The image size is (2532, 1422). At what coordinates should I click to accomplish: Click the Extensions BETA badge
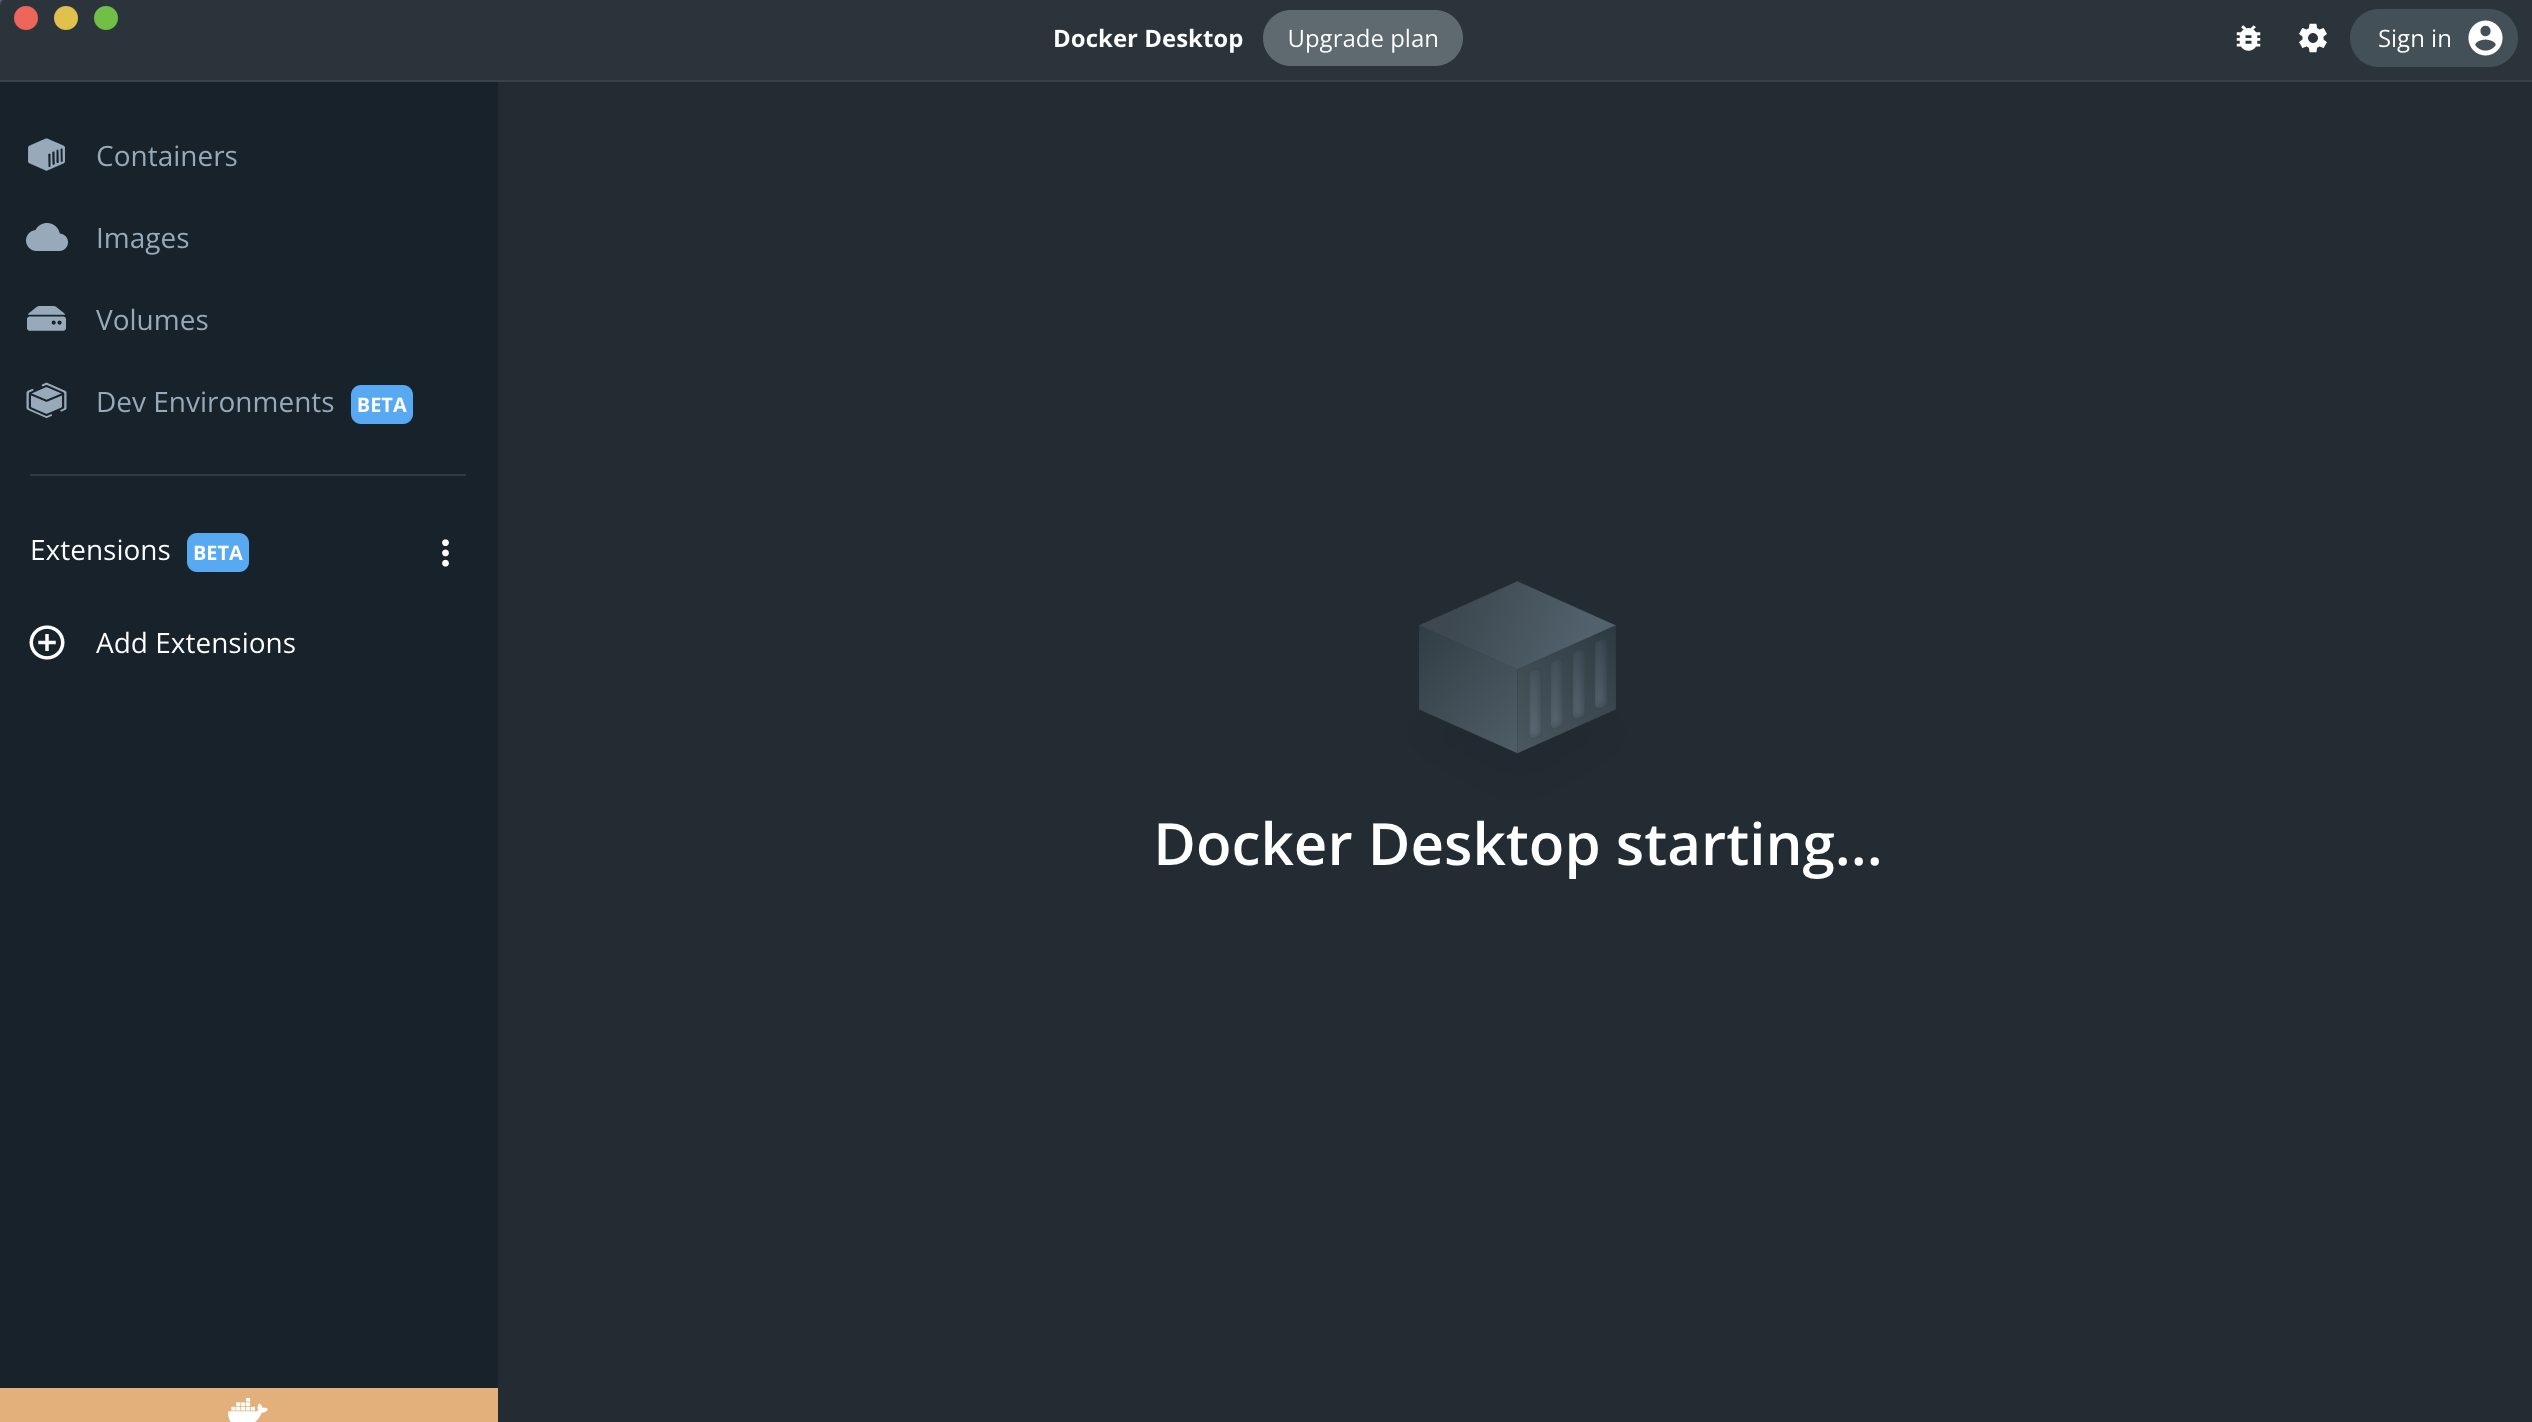click(x=217, y=553)
